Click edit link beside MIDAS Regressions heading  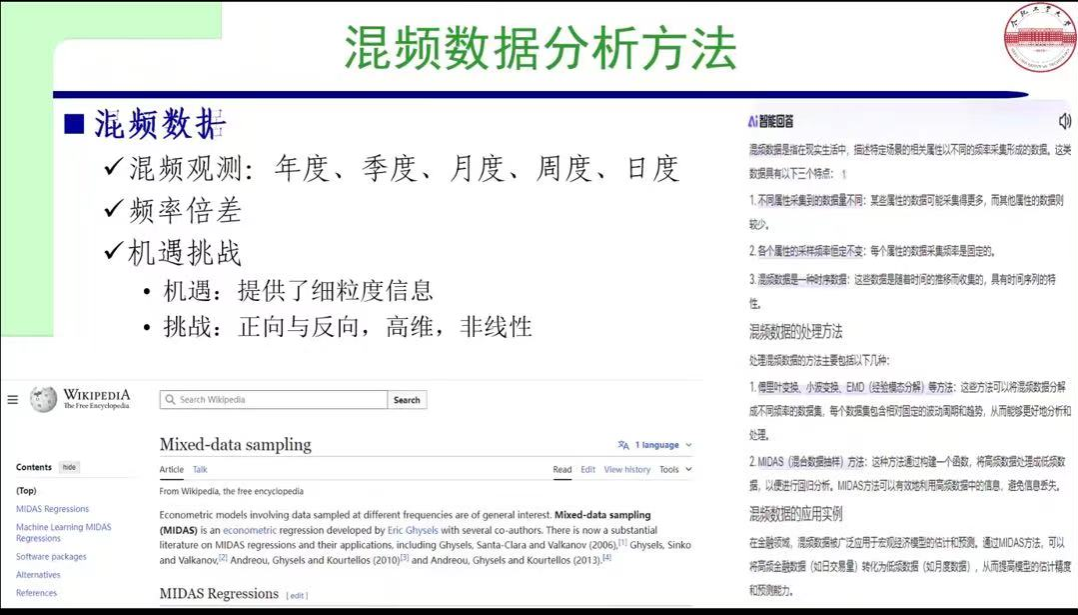(297, 595)
